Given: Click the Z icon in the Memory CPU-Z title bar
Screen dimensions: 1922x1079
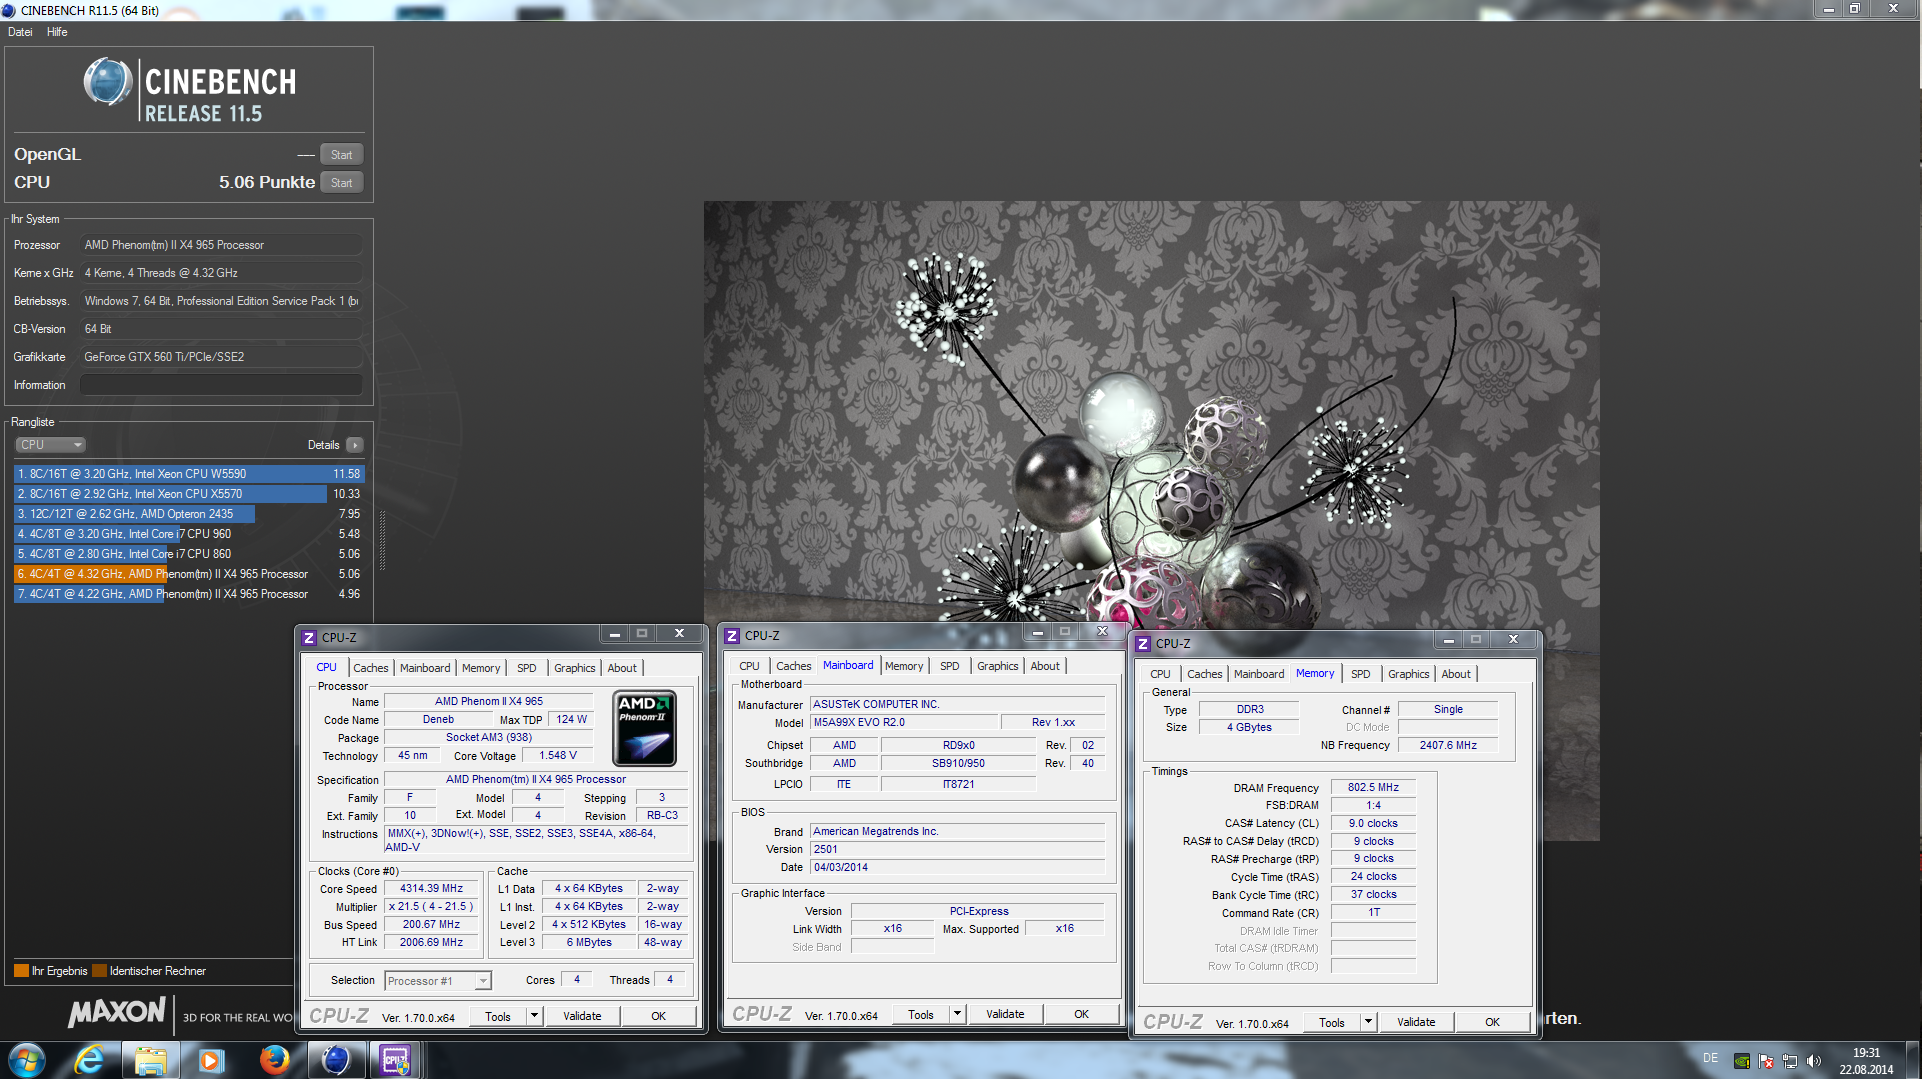Looking at the screenshot, I should [x=1143, y=644].
